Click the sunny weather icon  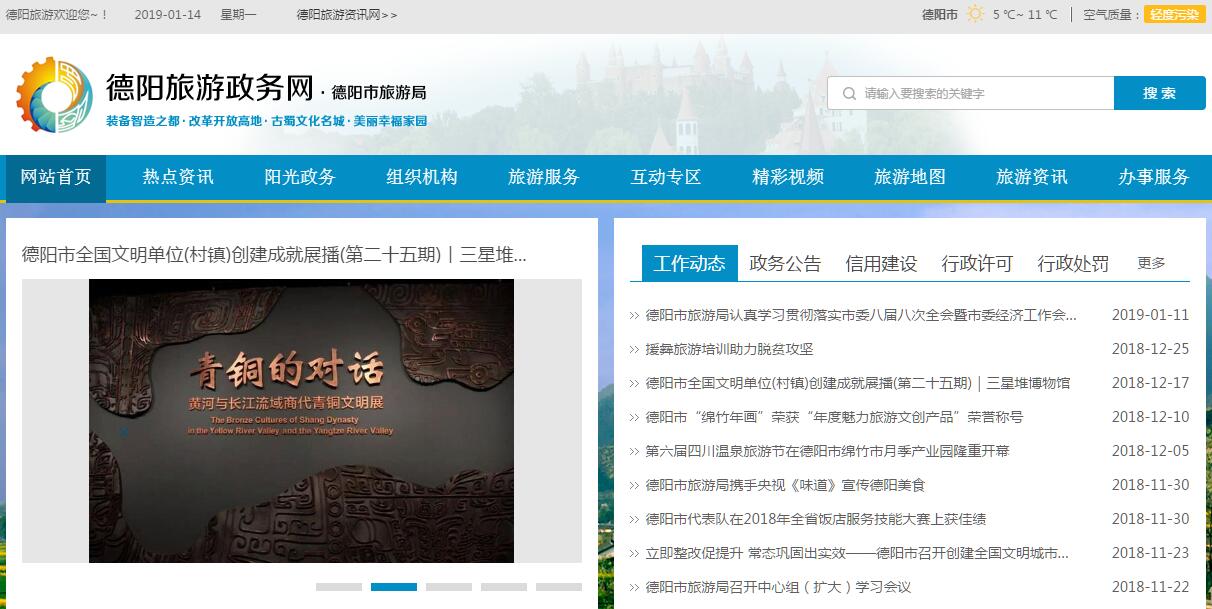[x=975, y=14]
